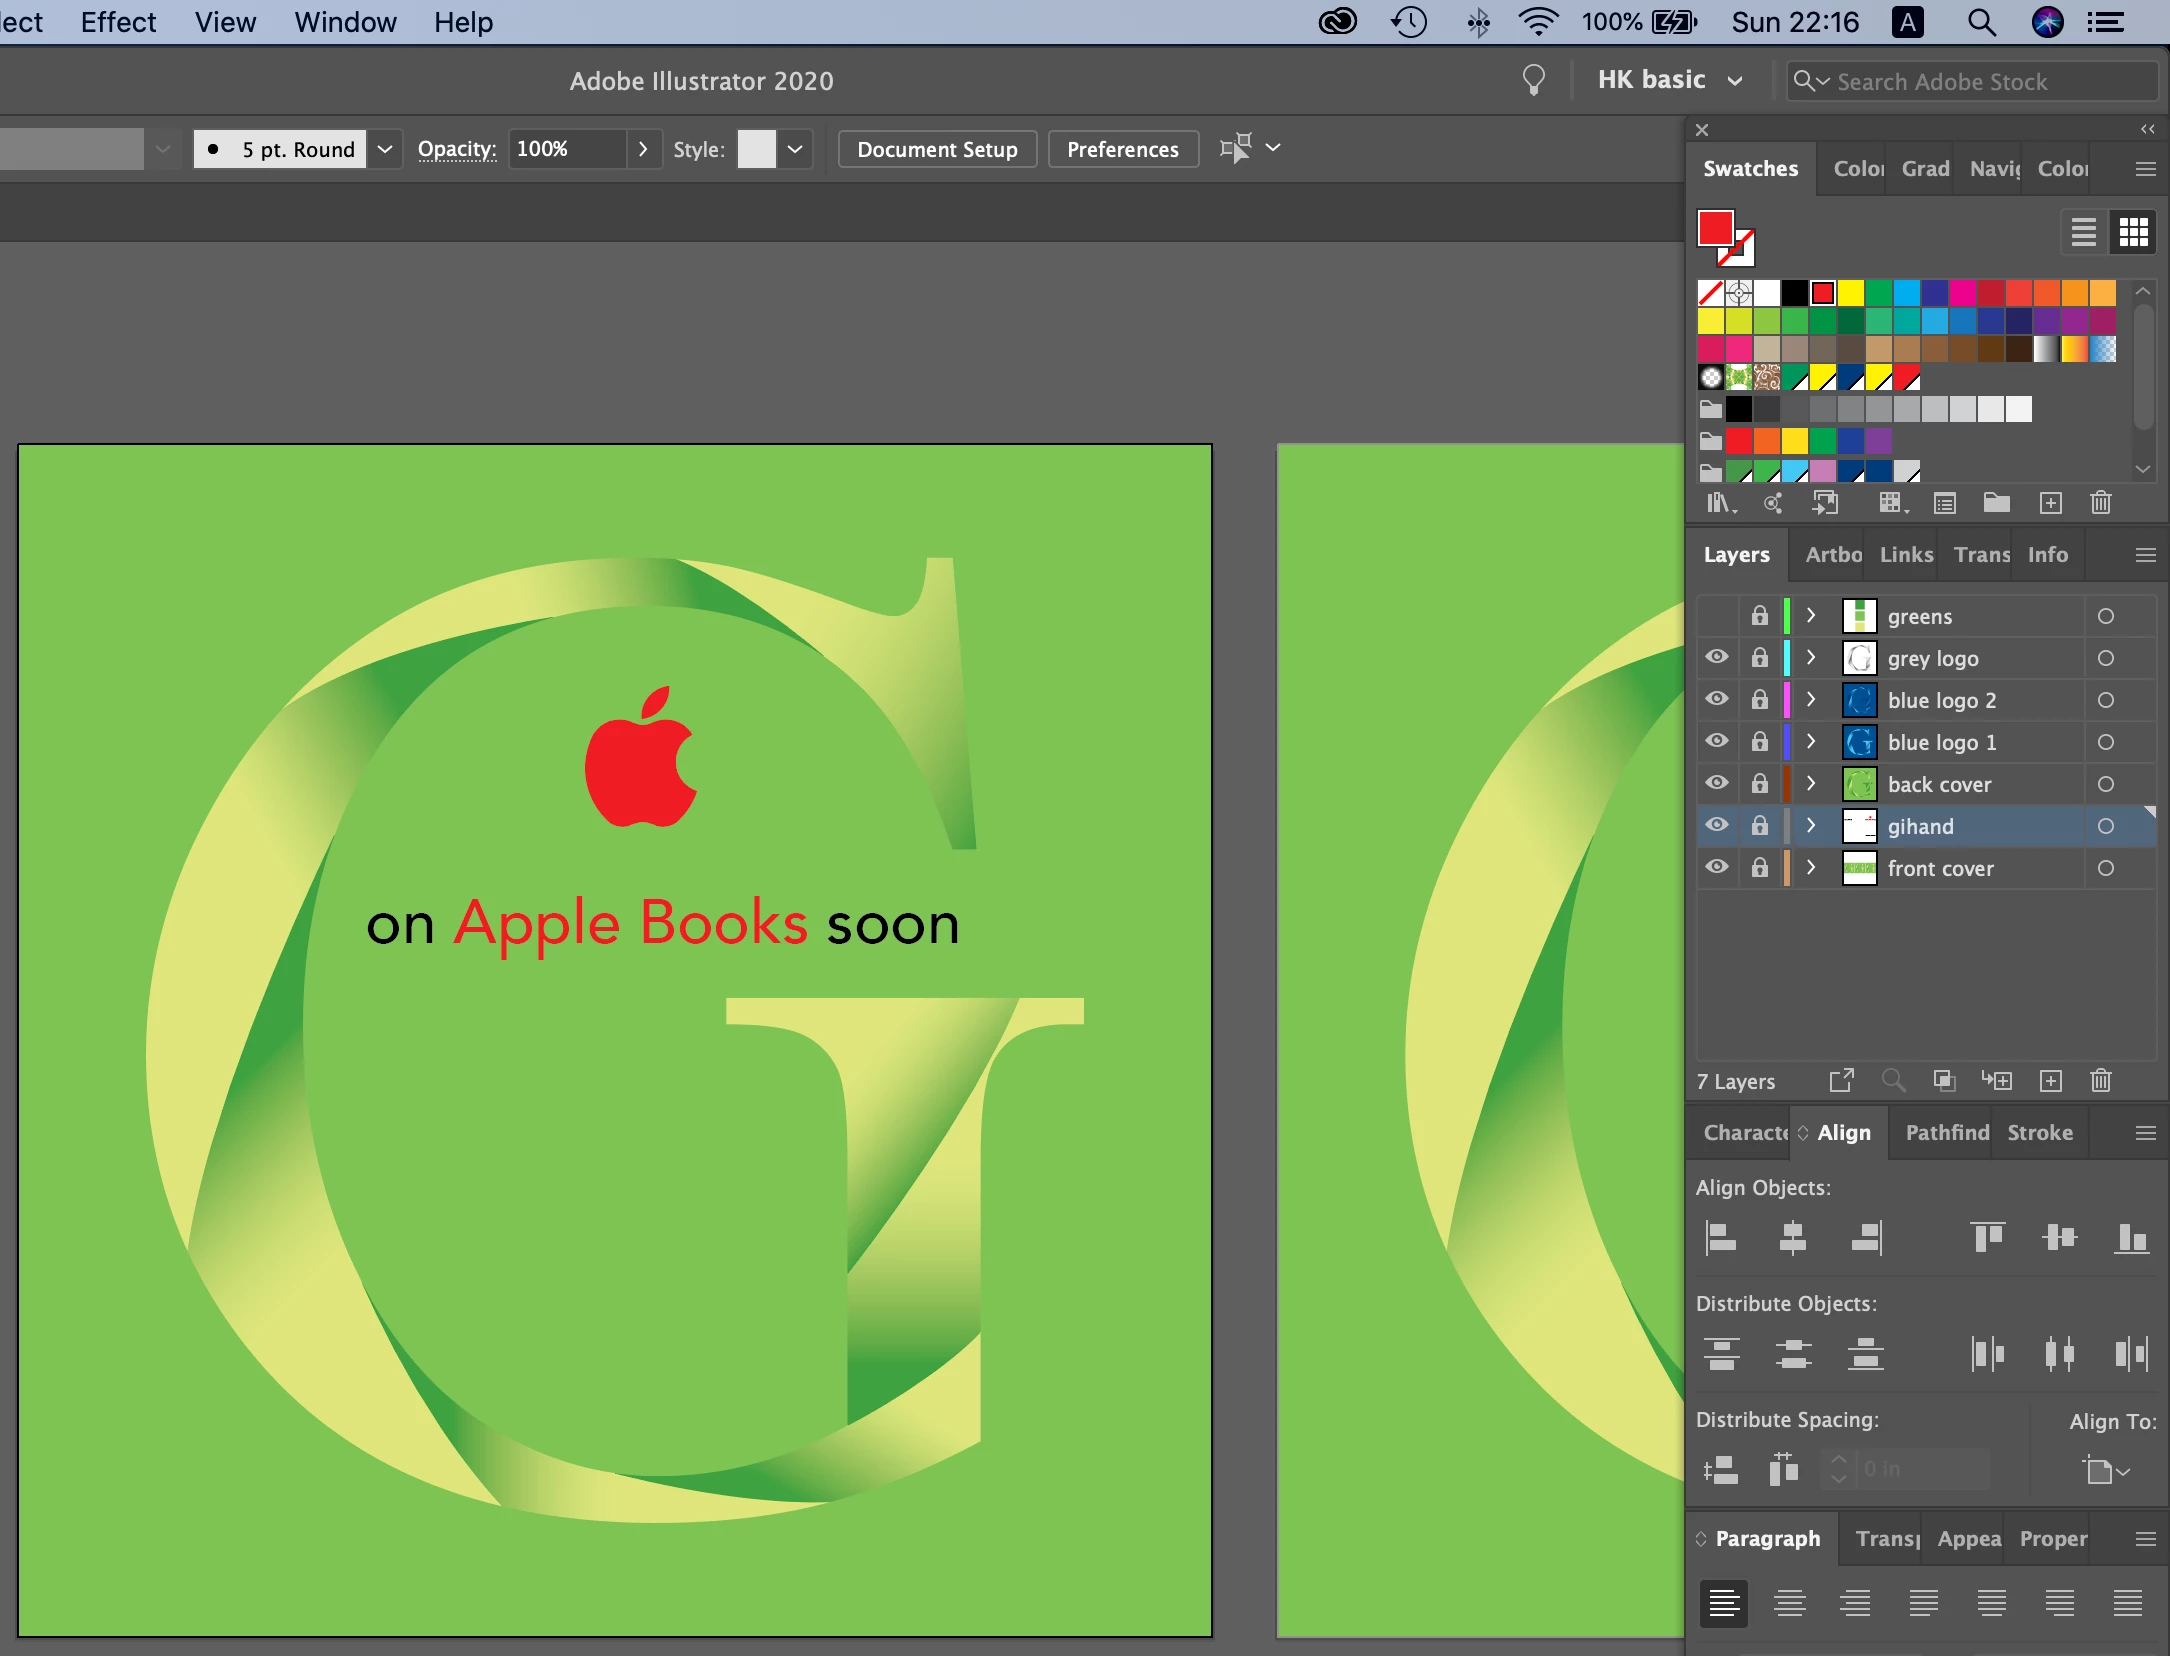Click the Document Setup button
The height and width of the screenshot is (1656, 2170).
tap(937, 149)
